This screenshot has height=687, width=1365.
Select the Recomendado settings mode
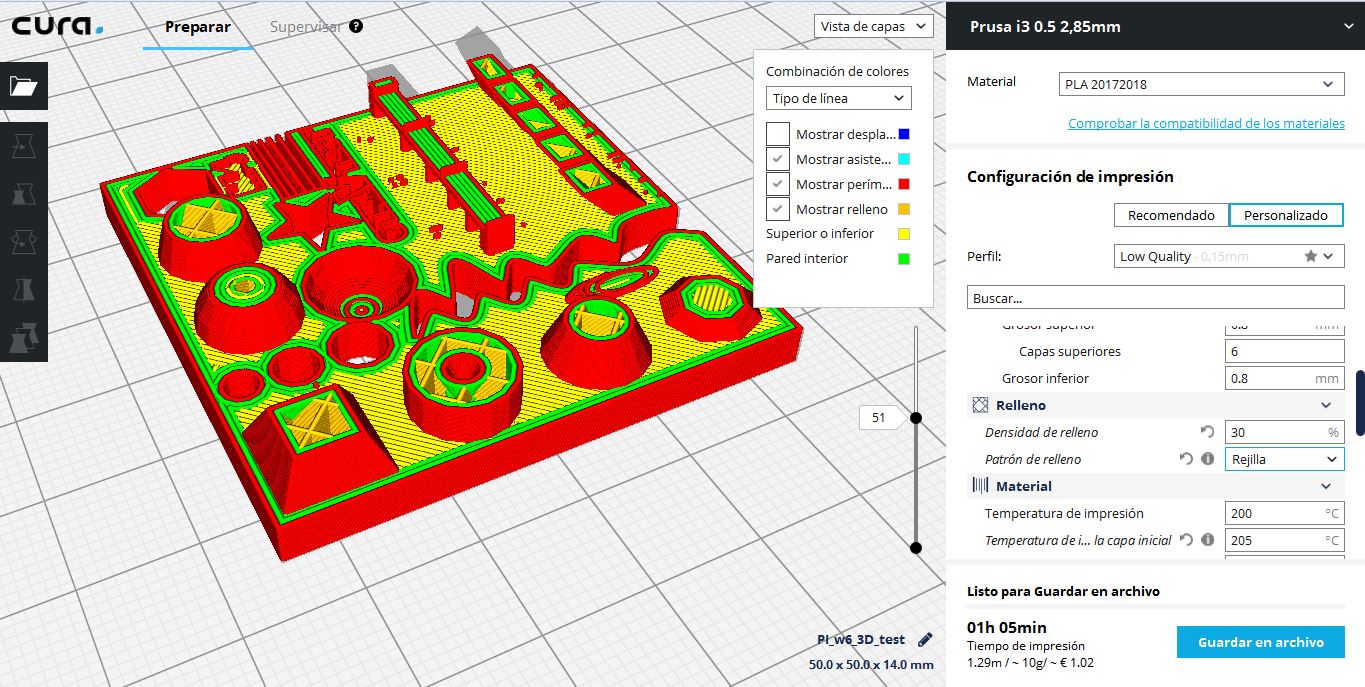click(1171, 215)
